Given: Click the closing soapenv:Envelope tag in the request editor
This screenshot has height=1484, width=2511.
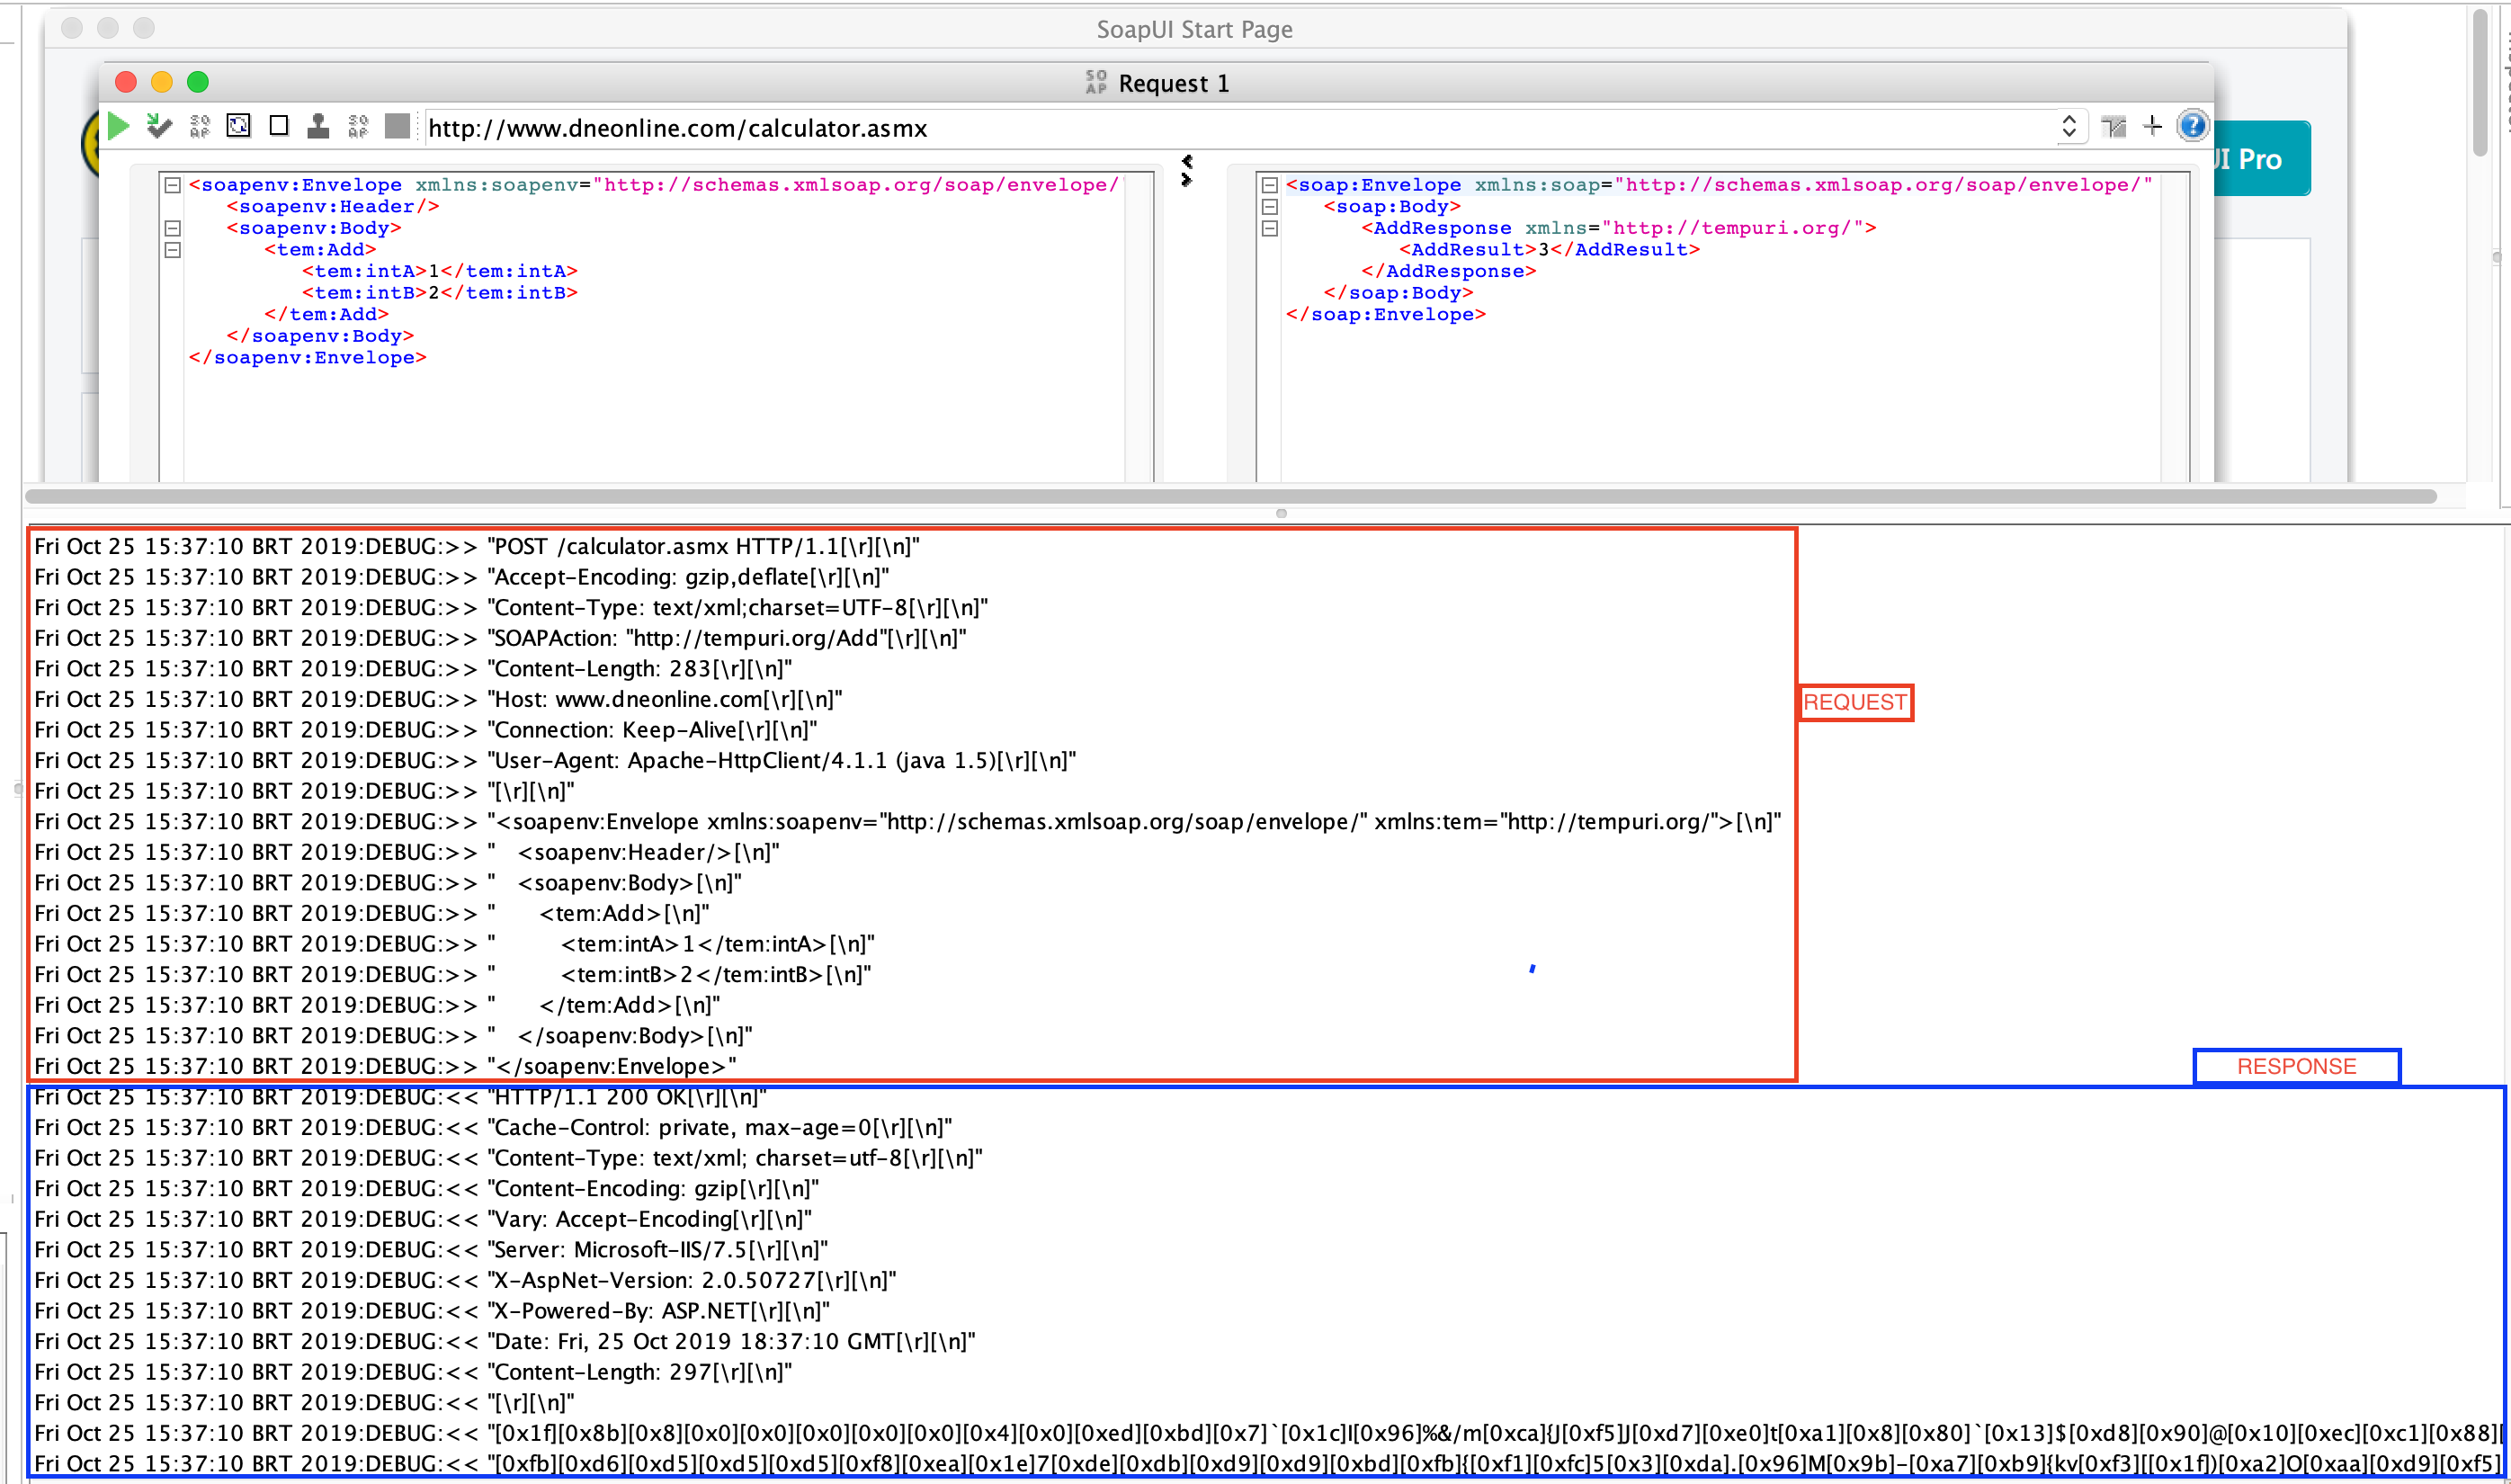Looking at the screenshot, I should click(308, 358).
